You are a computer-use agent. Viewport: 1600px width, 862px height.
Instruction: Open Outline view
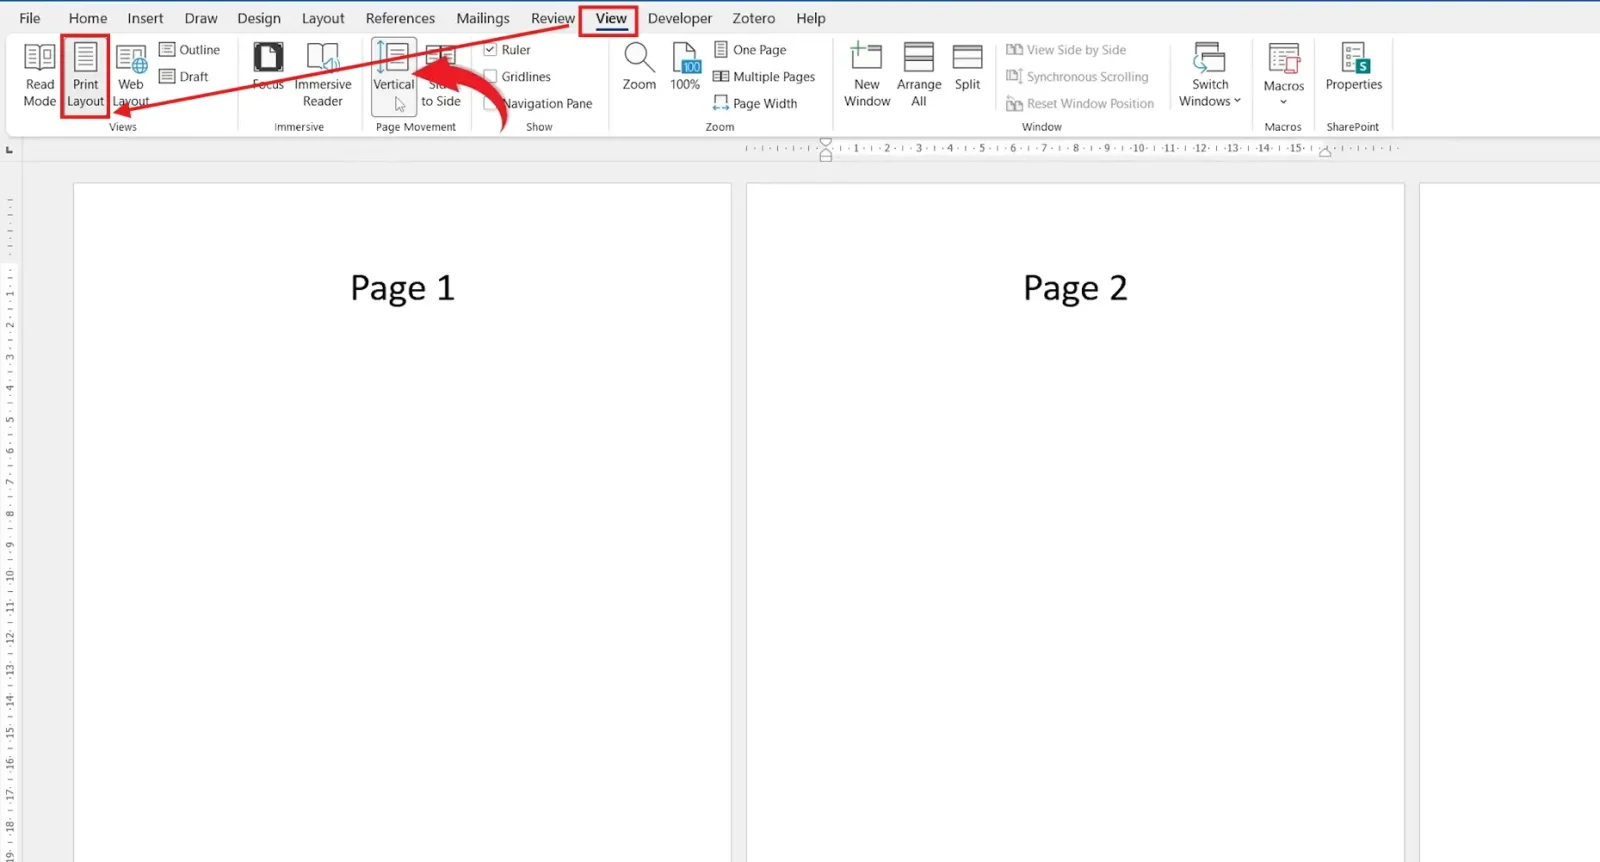click(190, 50)
